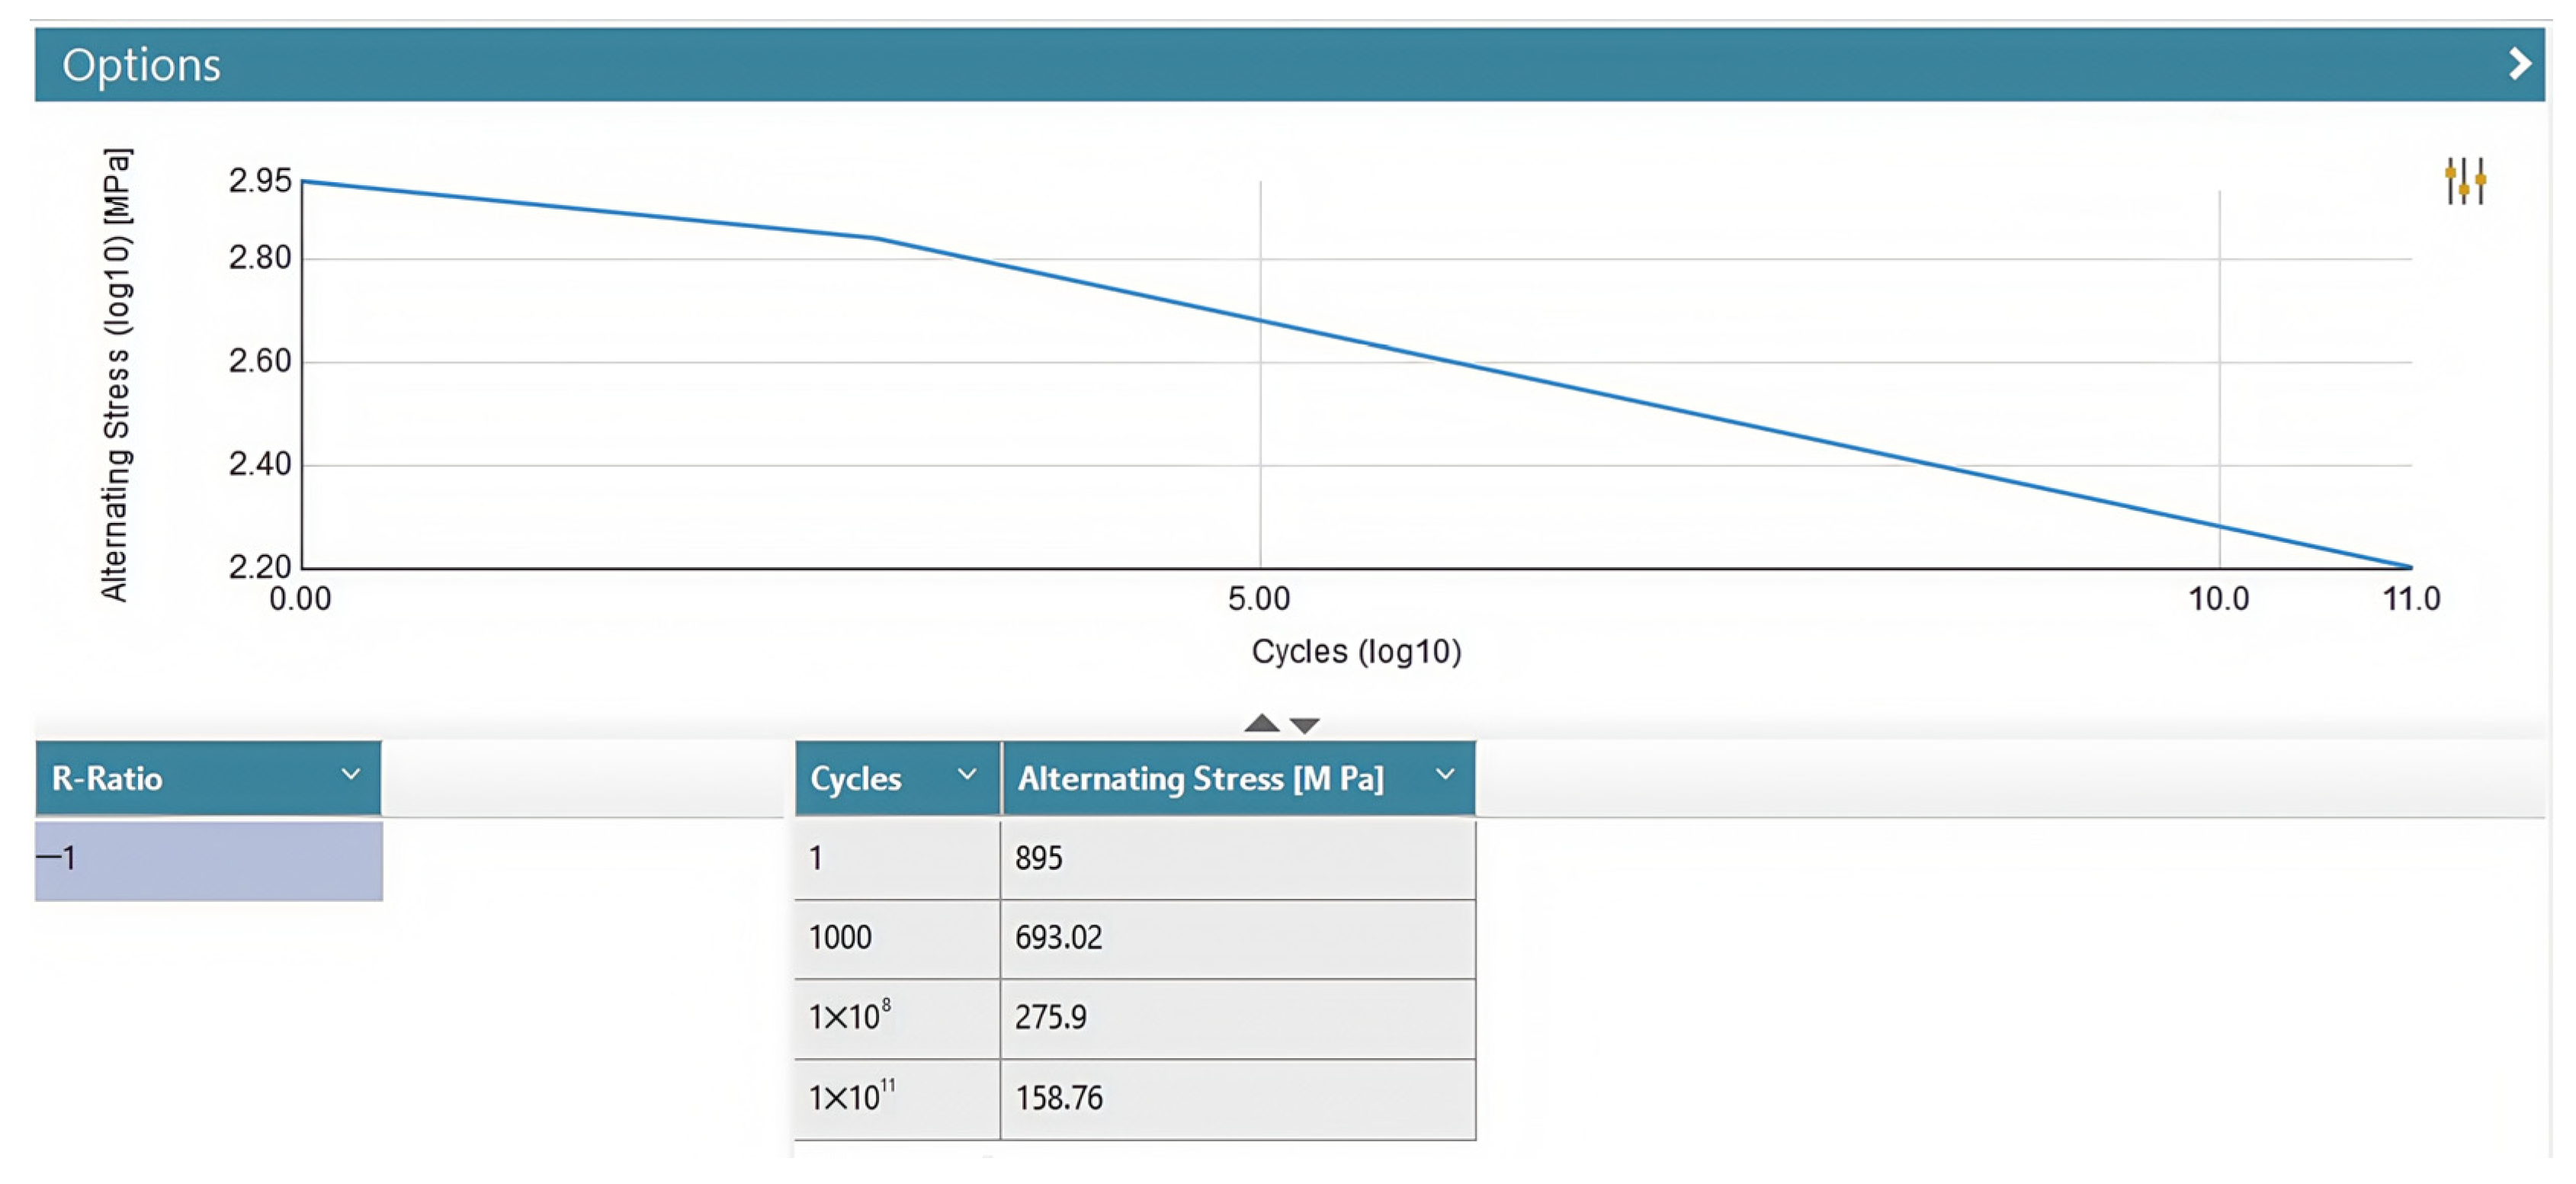Click the Cycles (log10) axis label
The height and width of the screenshot is (1184, 2576).
[1356, 652]
